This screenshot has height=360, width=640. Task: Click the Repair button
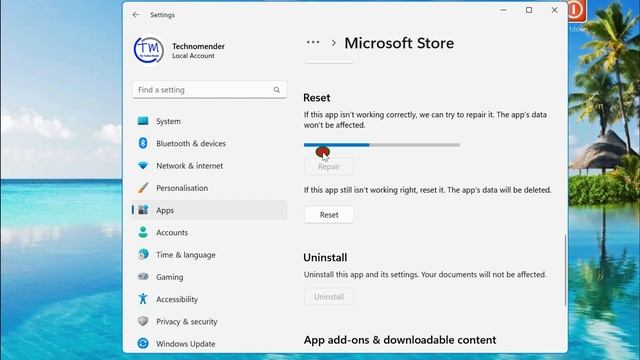click(329, 167)
